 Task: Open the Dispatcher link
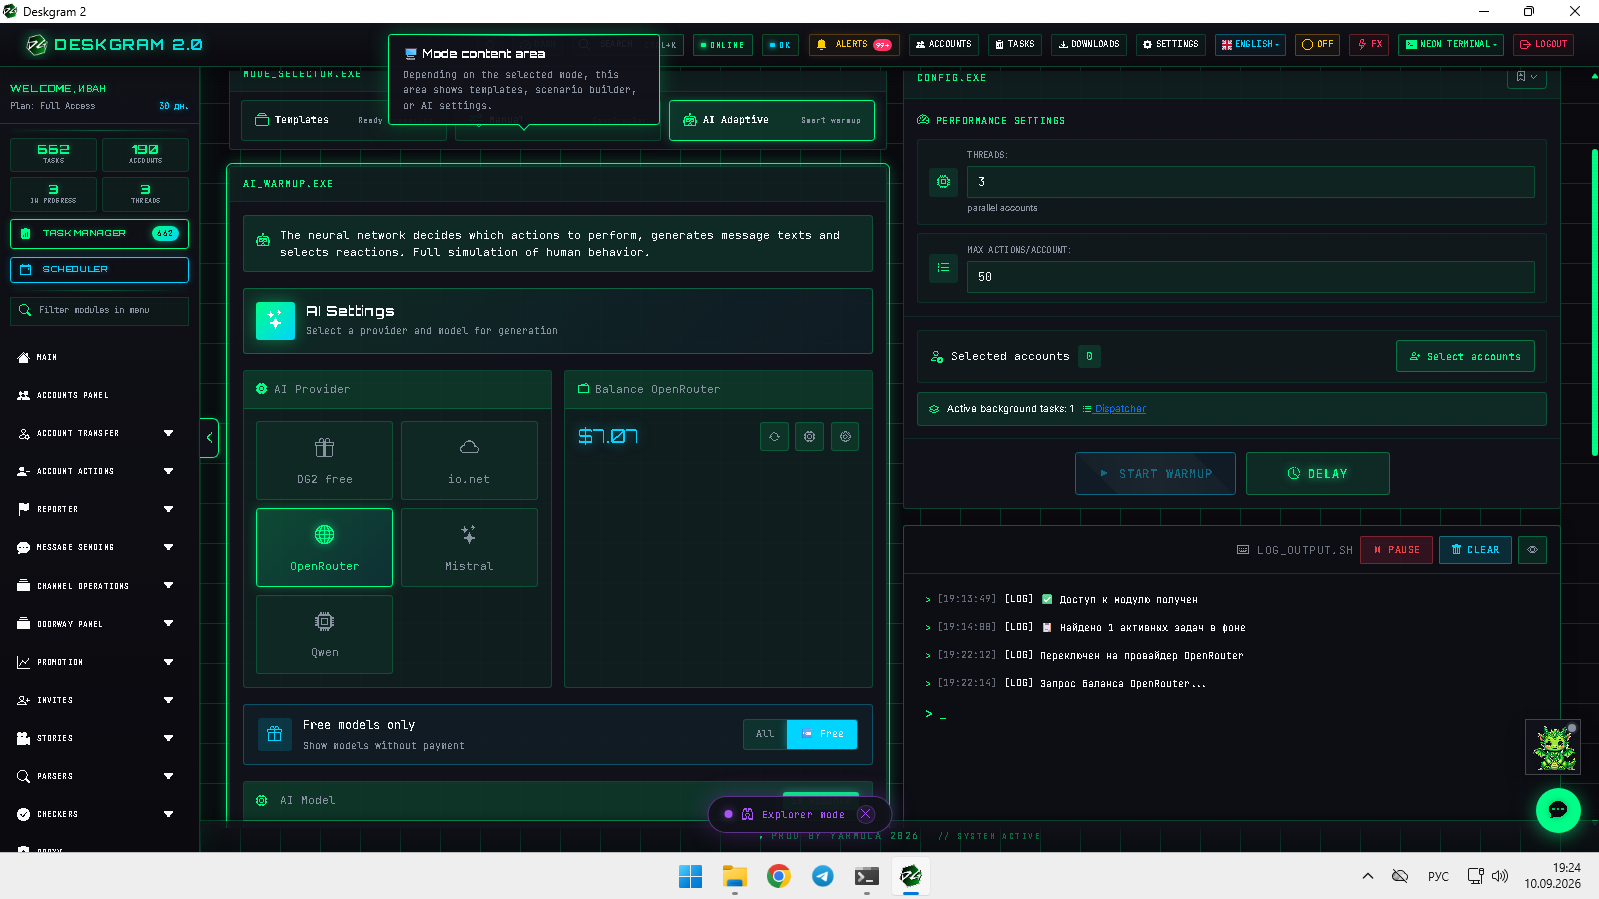click(1120, 409)
